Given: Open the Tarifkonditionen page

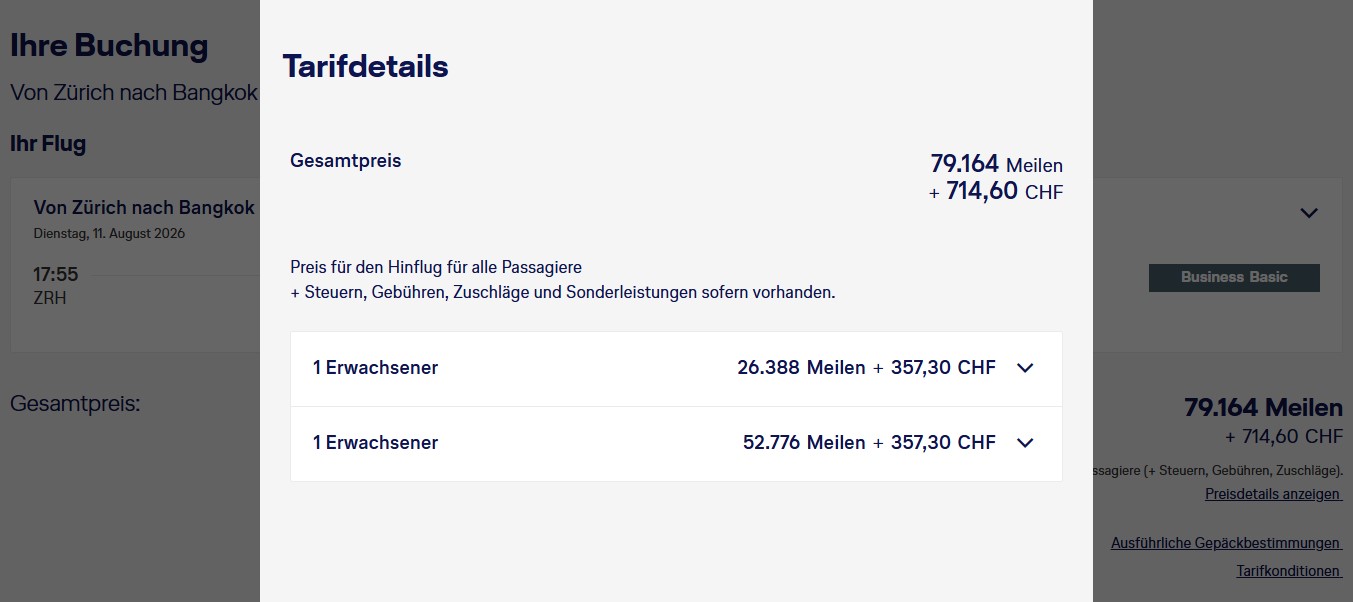Looking at the screenshot, I should coord(1288,570).
